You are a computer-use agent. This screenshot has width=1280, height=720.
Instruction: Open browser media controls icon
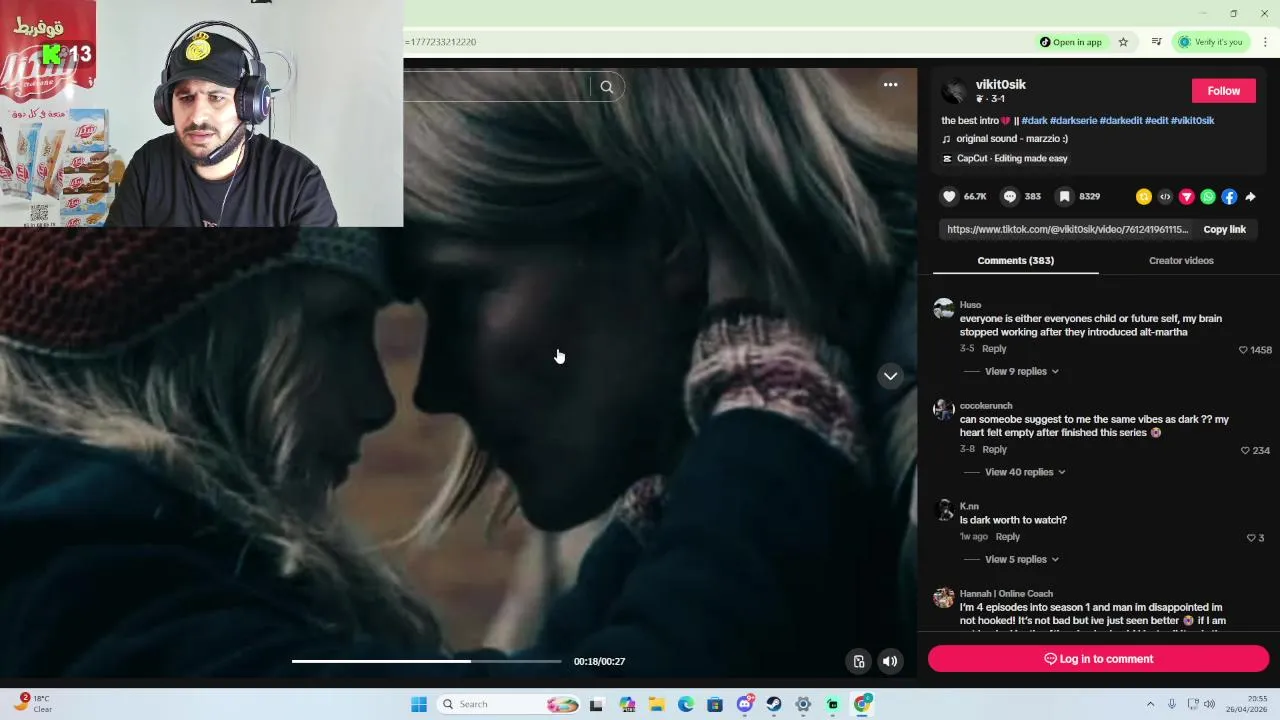[x=1156, y=42]
